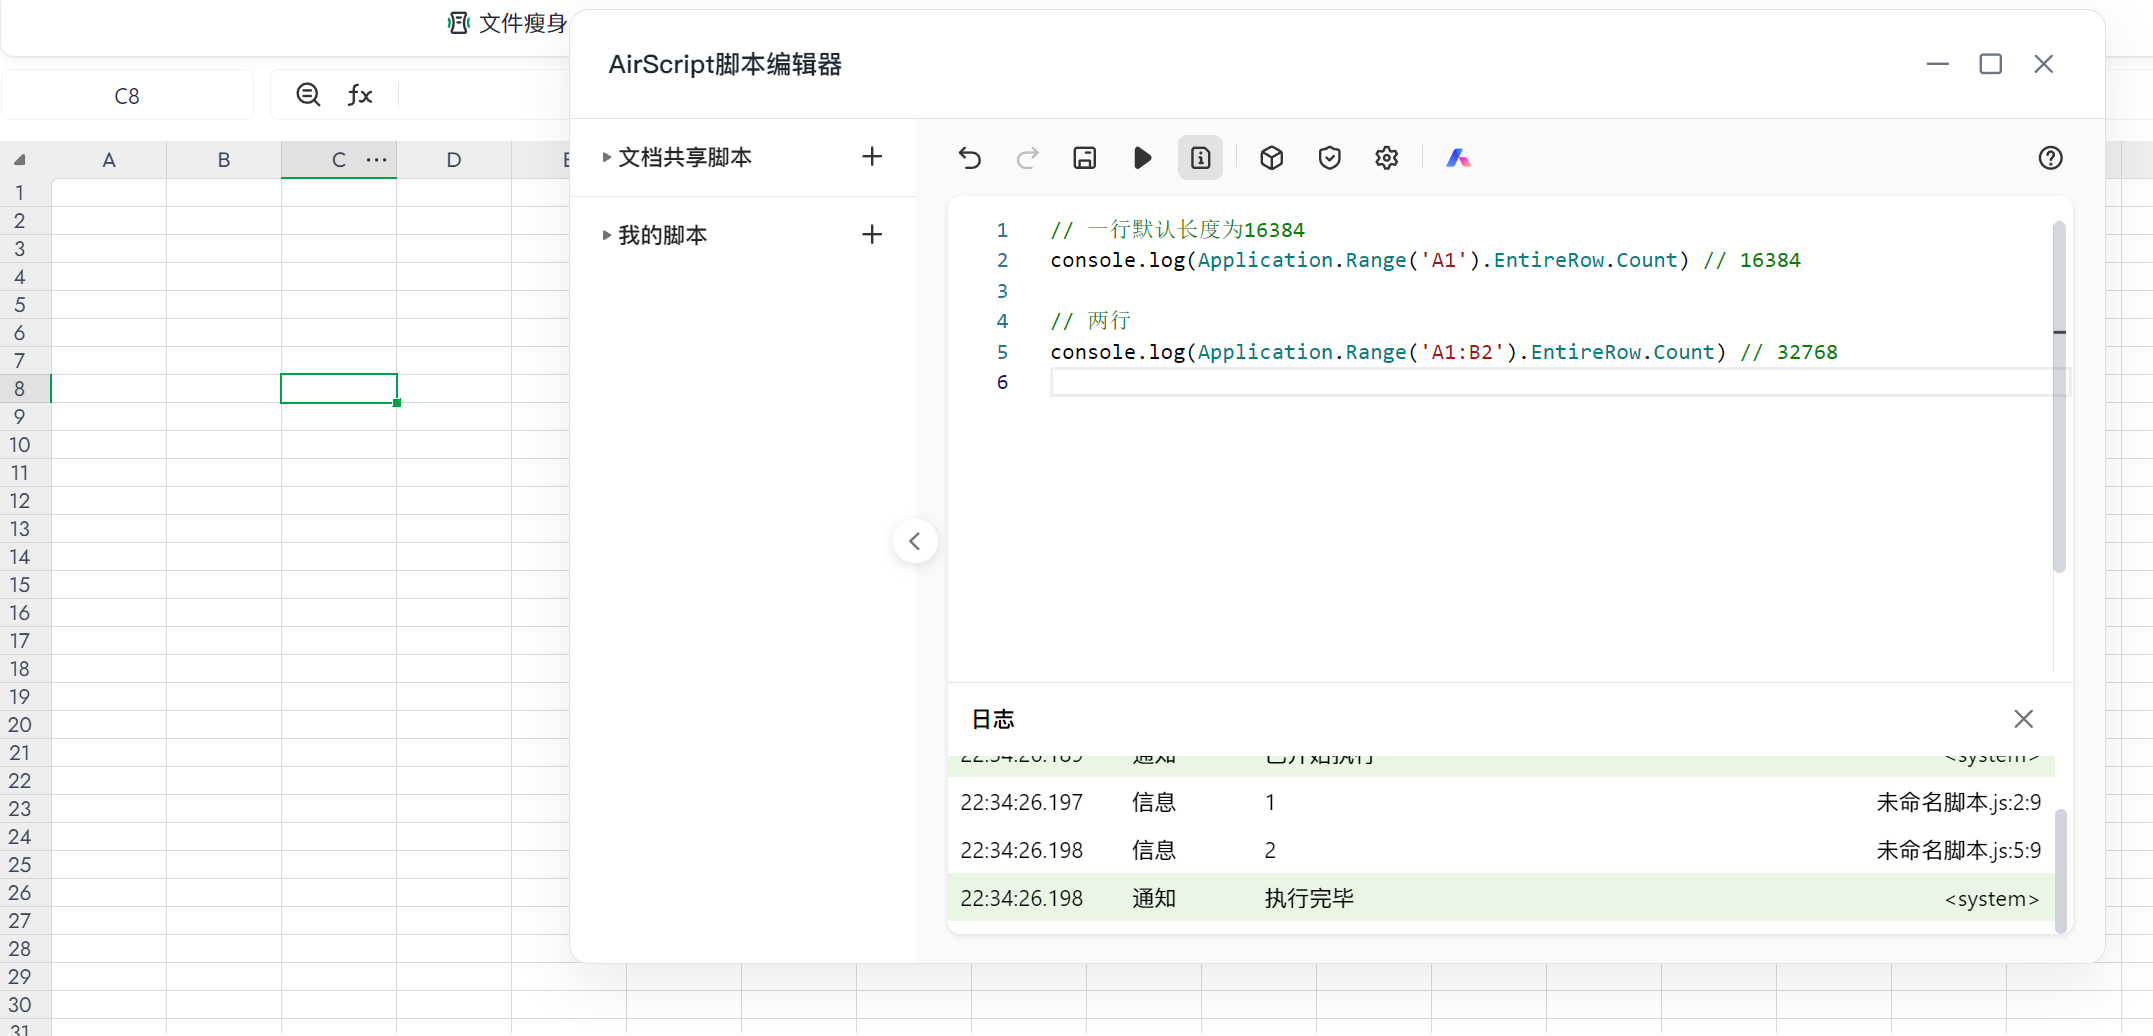This screenshot has height=1036, width=2153.
Task: Run the script with play button
Action: (1142, 158)
